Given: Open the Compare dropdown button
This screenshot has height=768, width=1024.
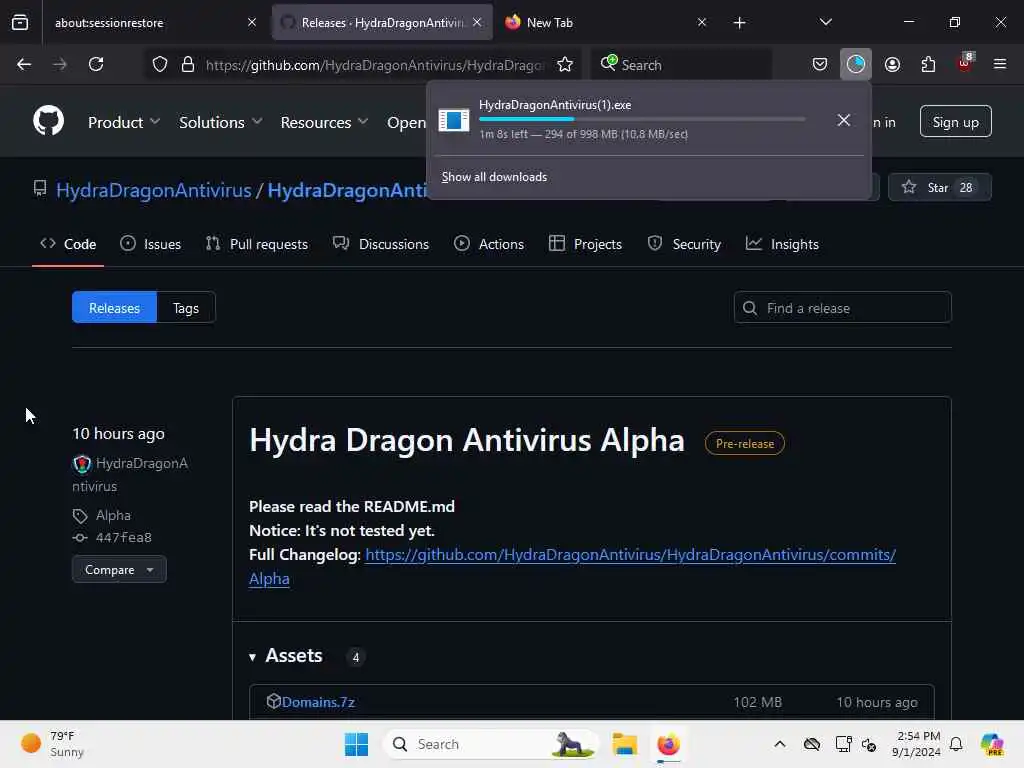Looking at the screenshot, I should click(x=119, y=569).
